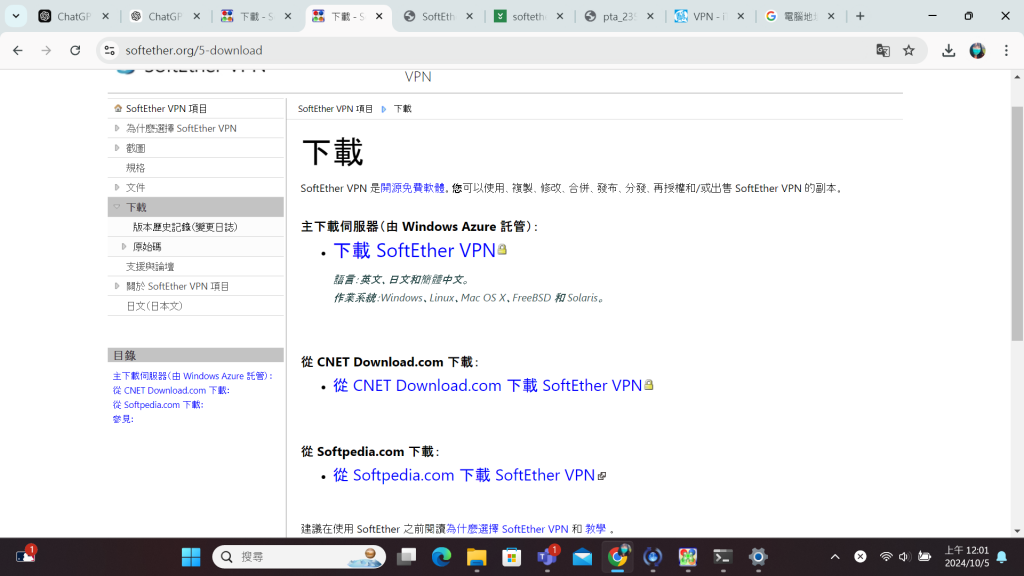Open 版本歷史記錄(變更日誌) sidebar item

(185, 227)
